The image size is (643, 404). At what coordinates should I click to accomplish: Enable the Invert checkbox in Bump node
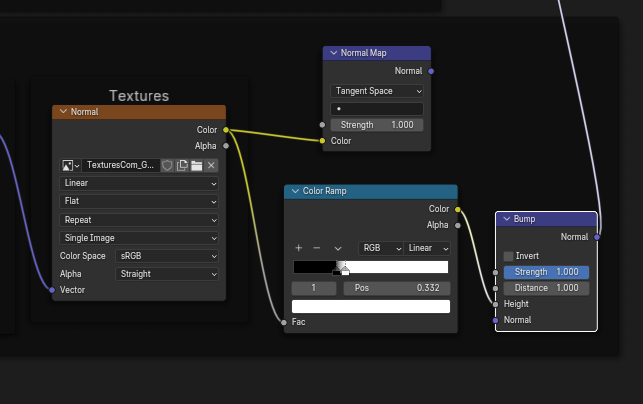(x=509, y=256)
